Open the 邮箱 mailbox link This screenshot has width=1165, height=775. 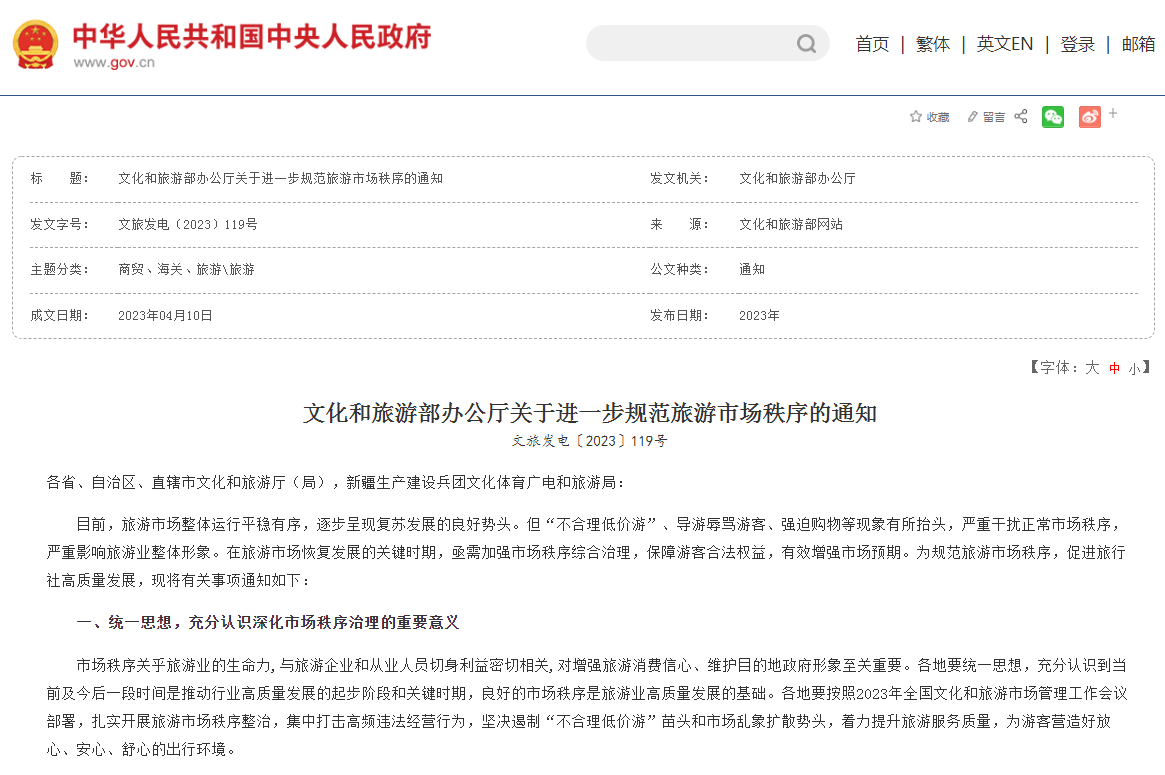coord(1138,44)
